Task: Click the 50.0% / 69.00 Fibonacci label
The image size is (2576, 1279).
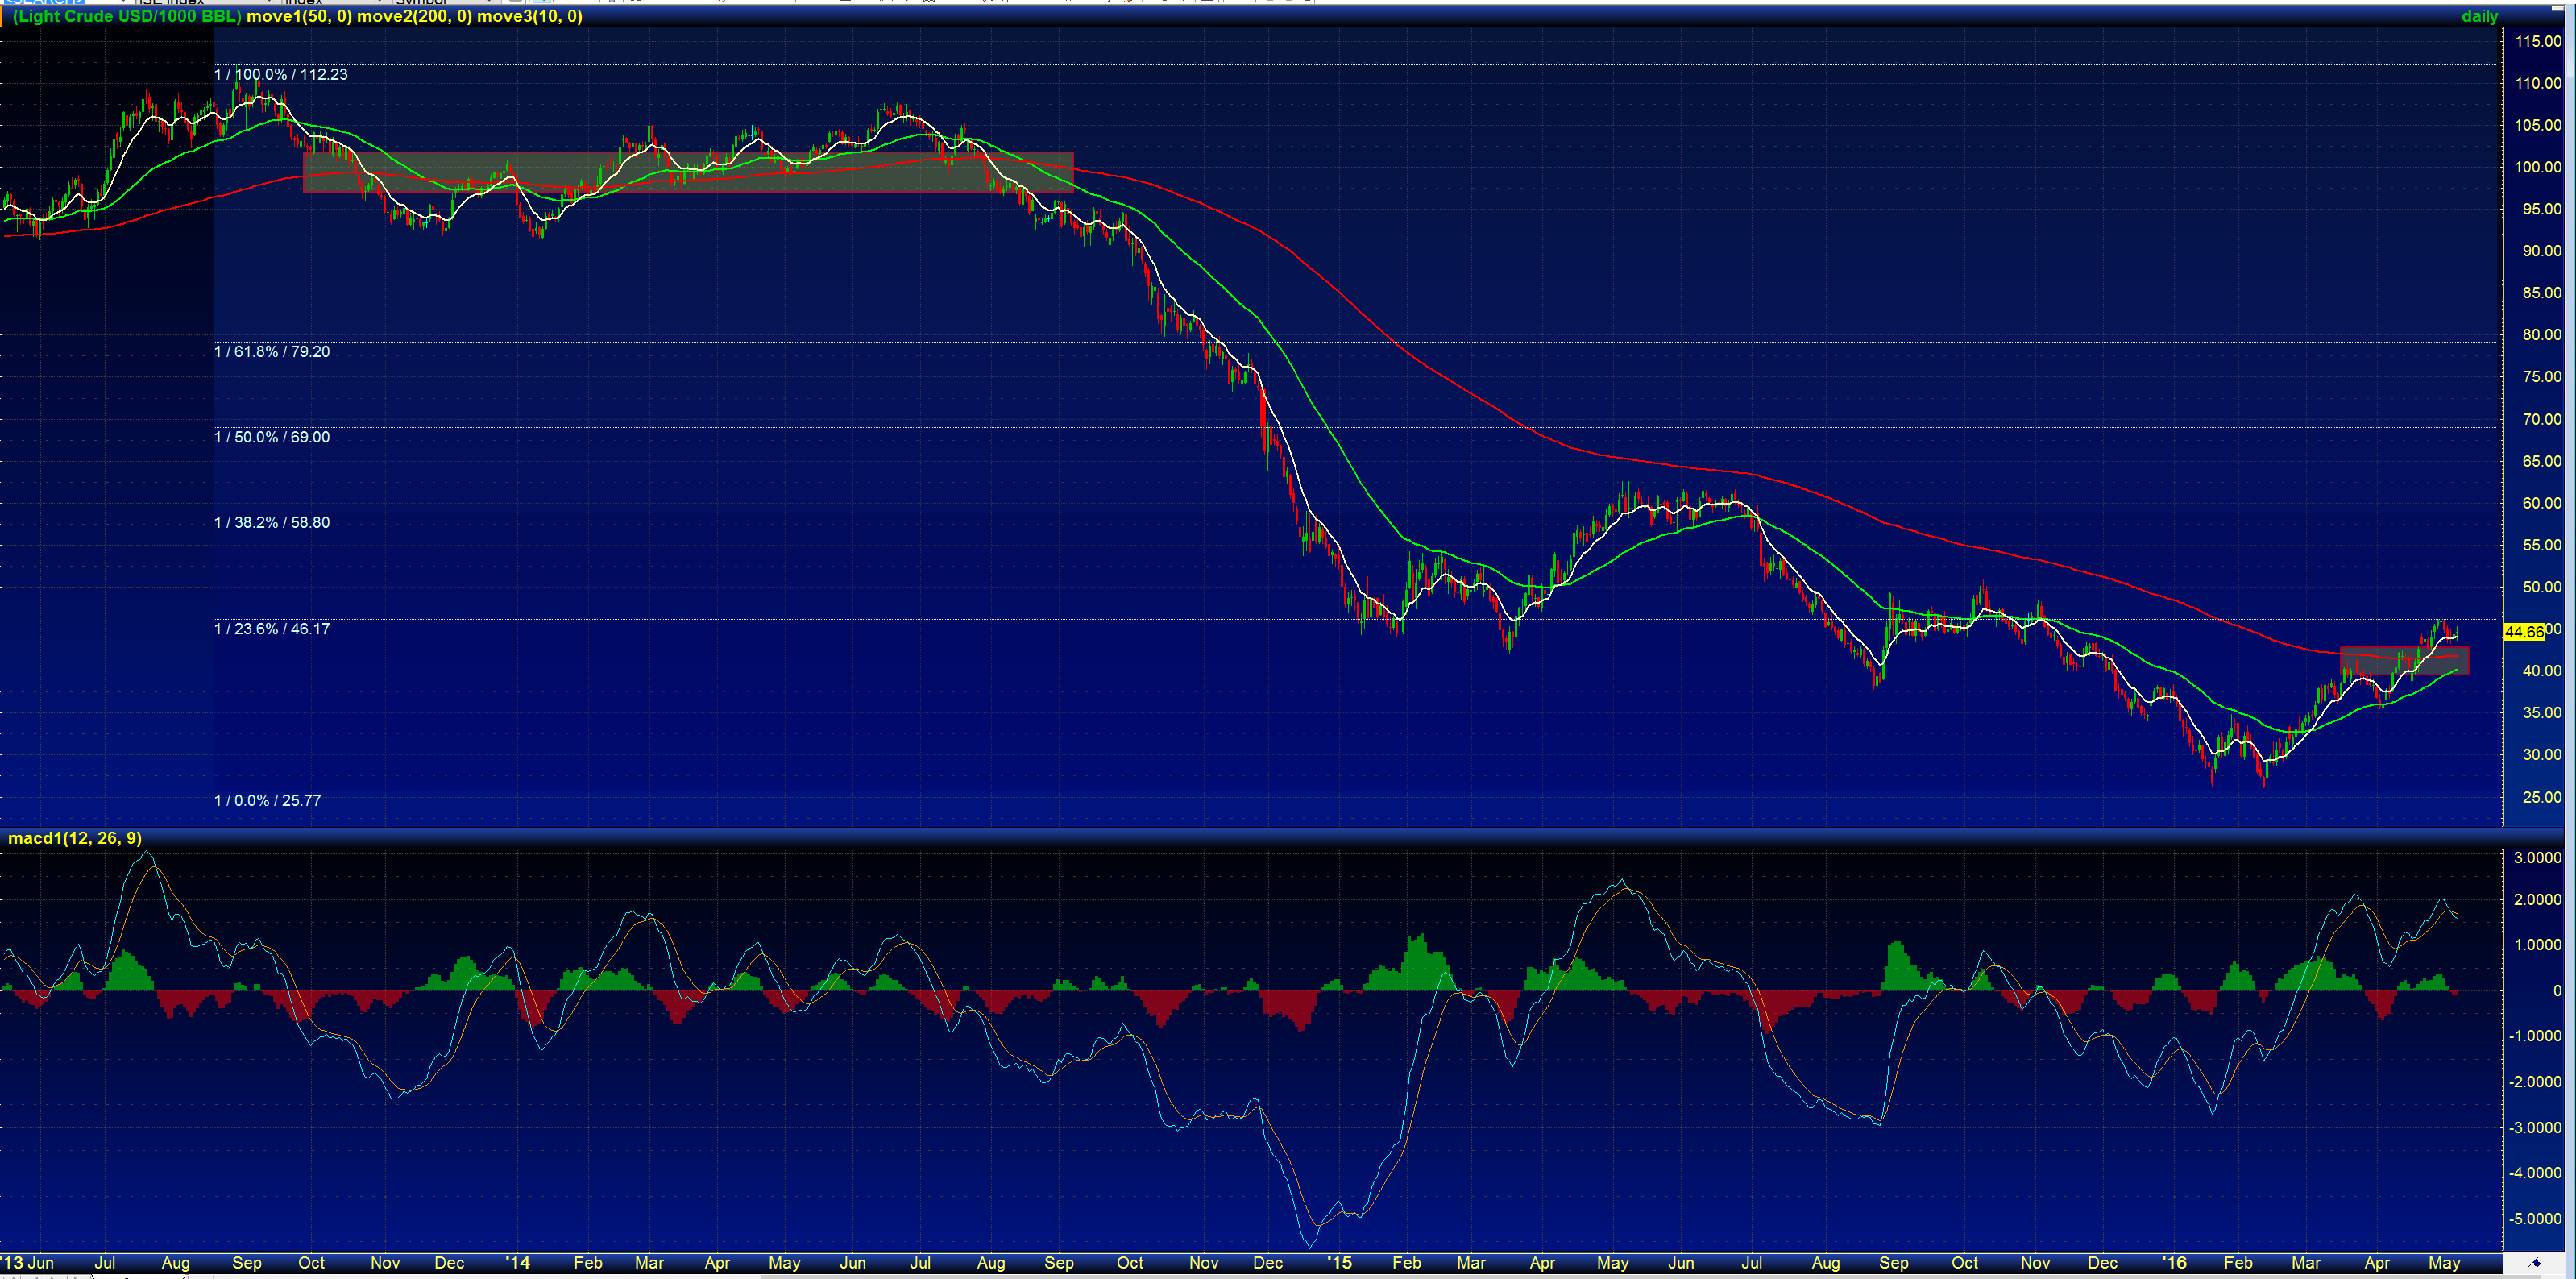Action: pos(272,437)
